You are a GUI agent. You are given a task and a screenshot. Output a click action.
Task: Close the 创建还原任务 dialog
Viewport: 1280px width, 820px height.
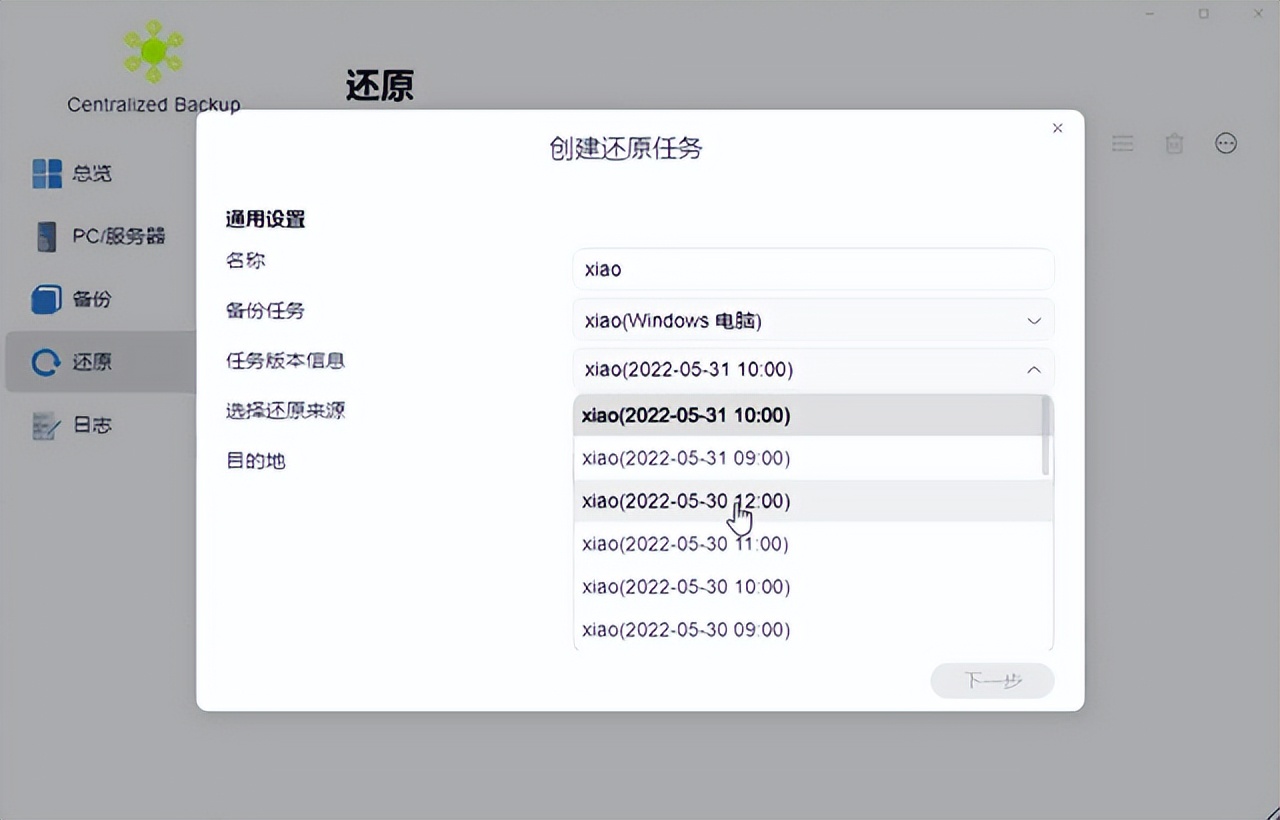click(1057, 128)
